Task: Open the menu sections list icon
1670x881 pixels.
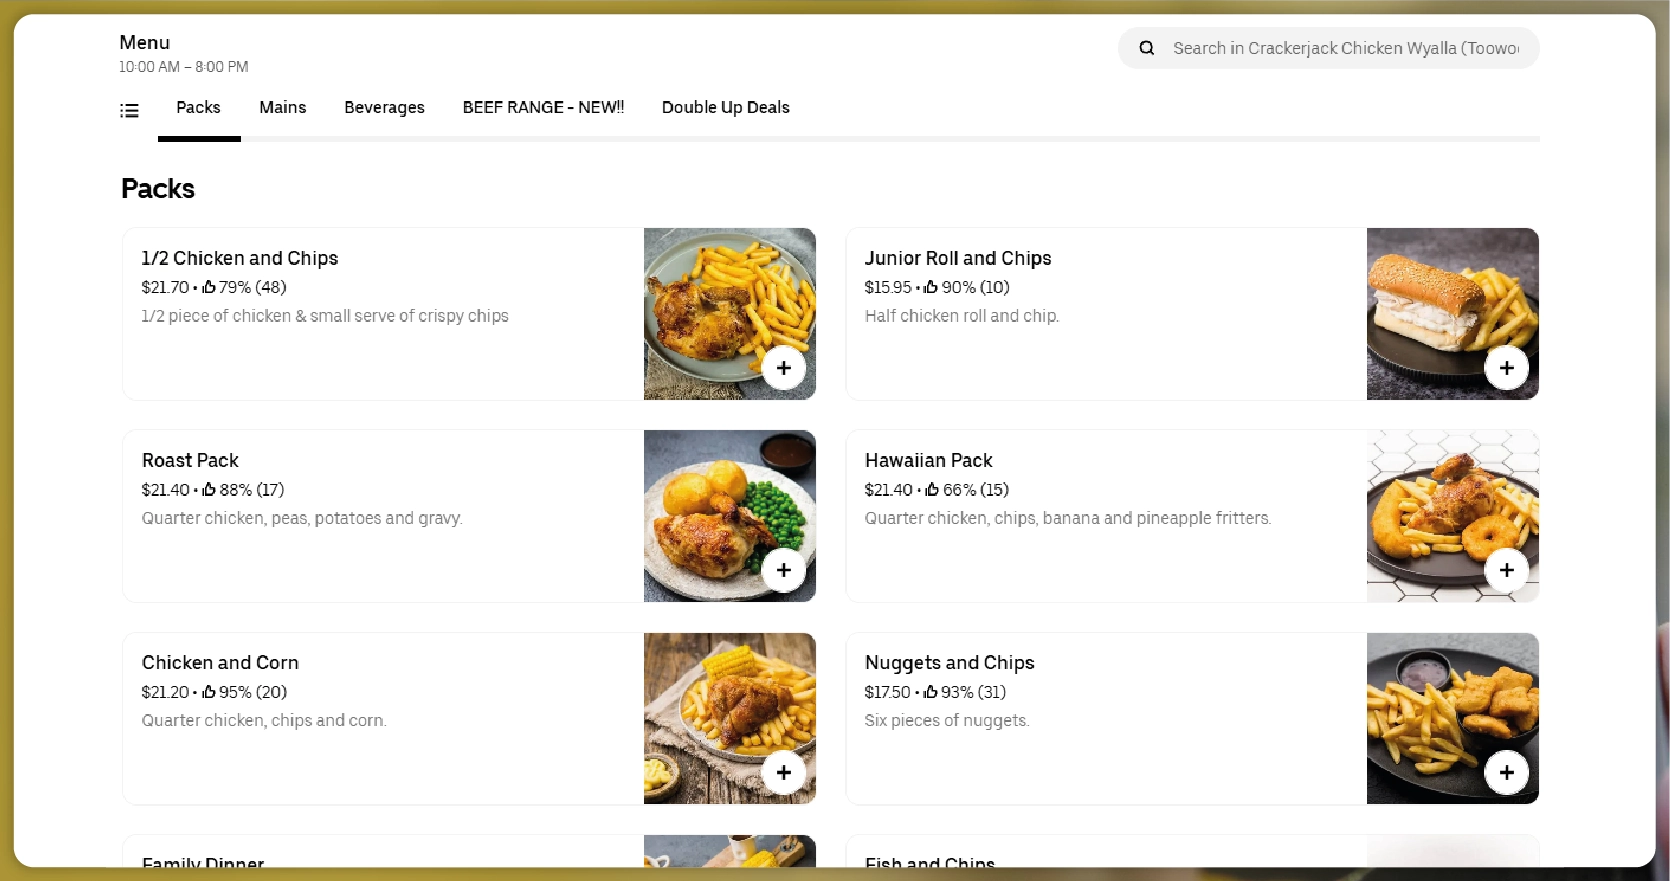Action: tap(129, 110)
